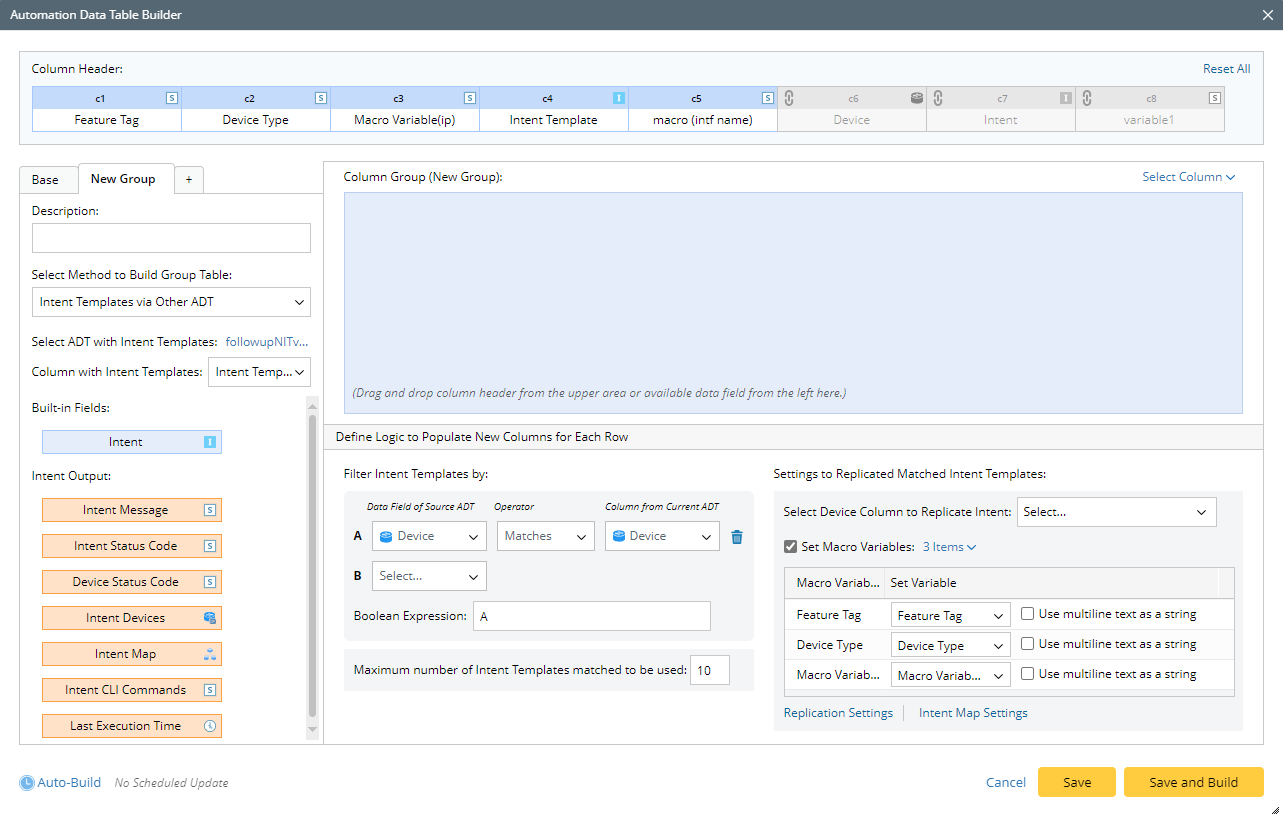Screen dimensions: 1283x816
Task: Uncheck the Set Macro Variables checkbox
Action: tap(791, 547)
